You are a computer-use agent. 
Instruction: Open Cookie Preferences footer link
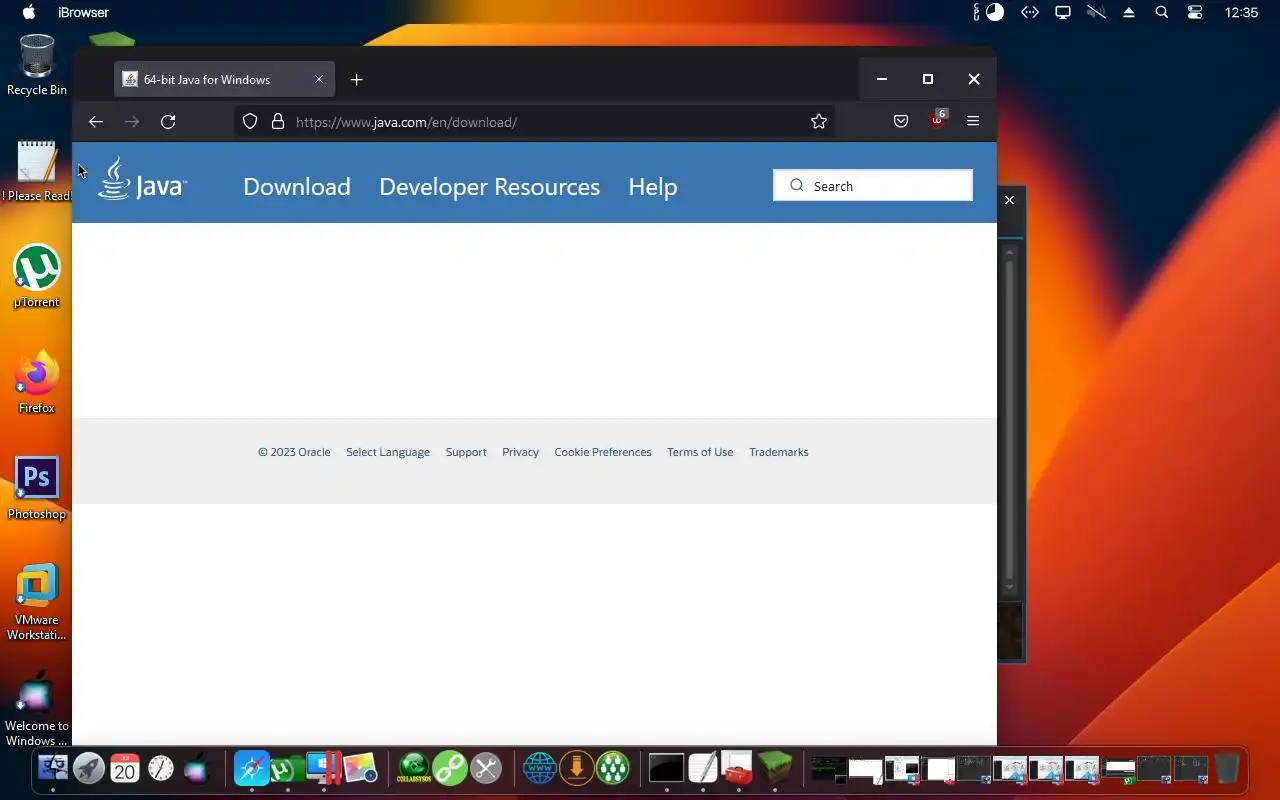coord(603,452)
